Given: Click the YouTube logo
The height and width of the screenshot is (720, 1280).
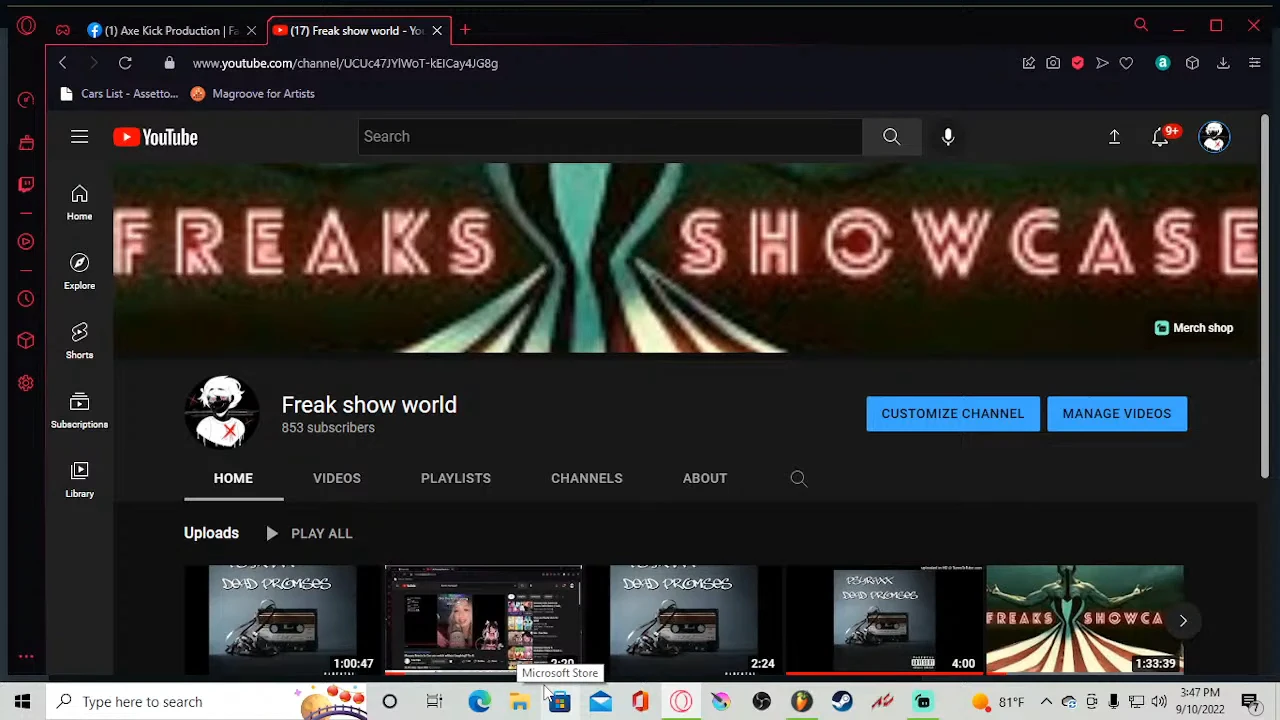Looking at the screenshot, I should click(155, 137).
